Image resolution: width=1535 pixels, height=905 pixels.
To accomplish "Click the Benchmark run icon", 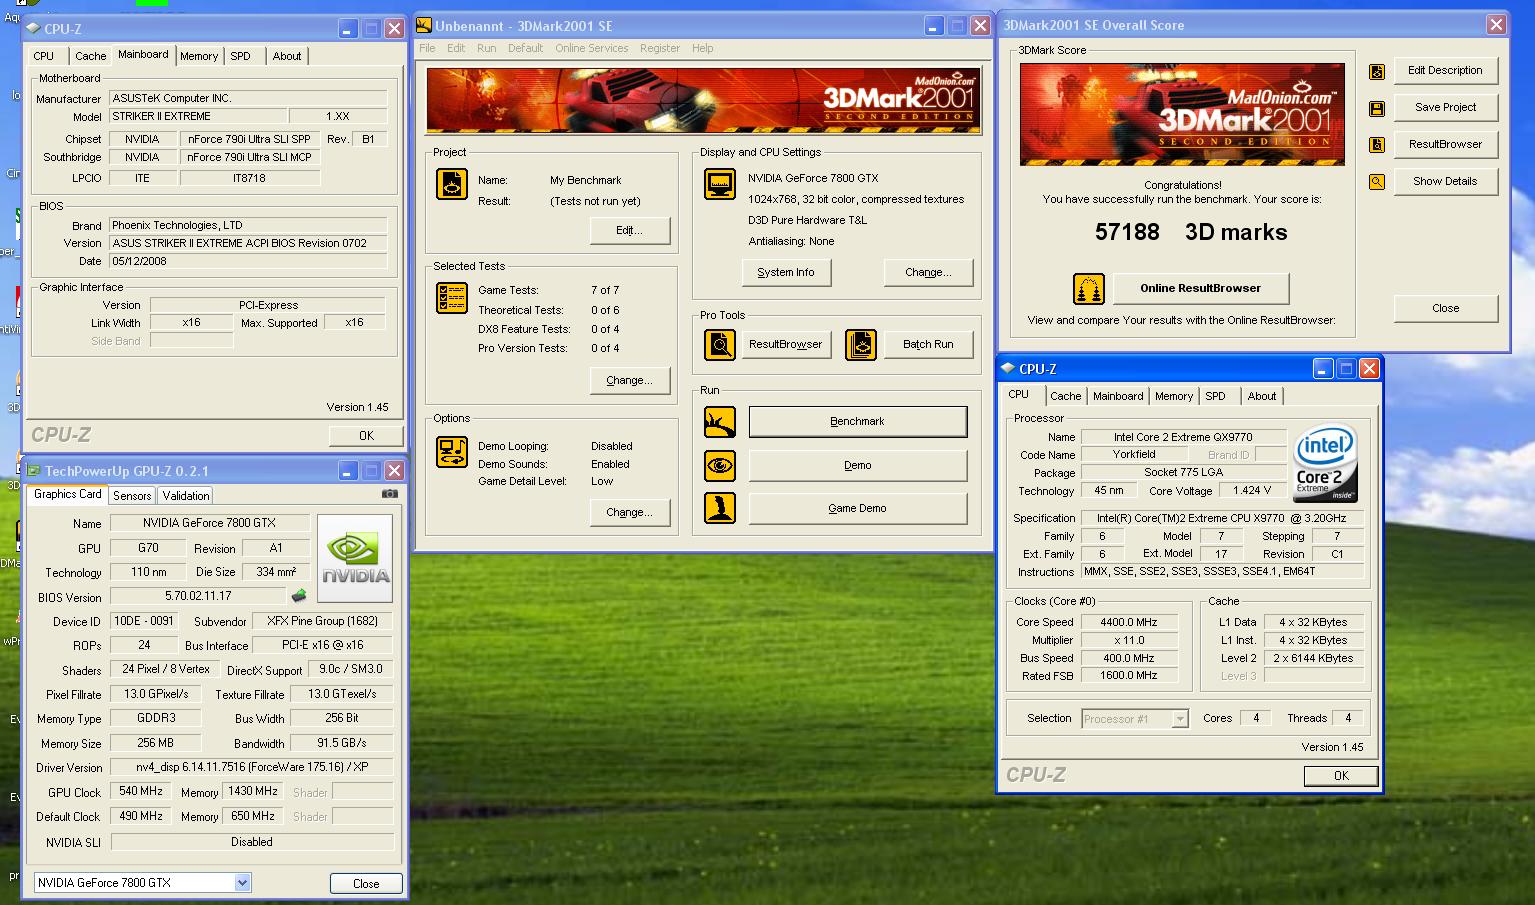I will coord(720,422).
